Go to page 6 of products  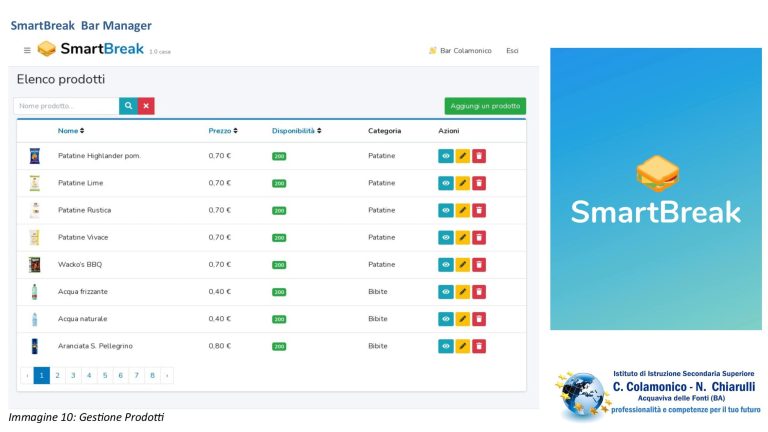[120, 376]
